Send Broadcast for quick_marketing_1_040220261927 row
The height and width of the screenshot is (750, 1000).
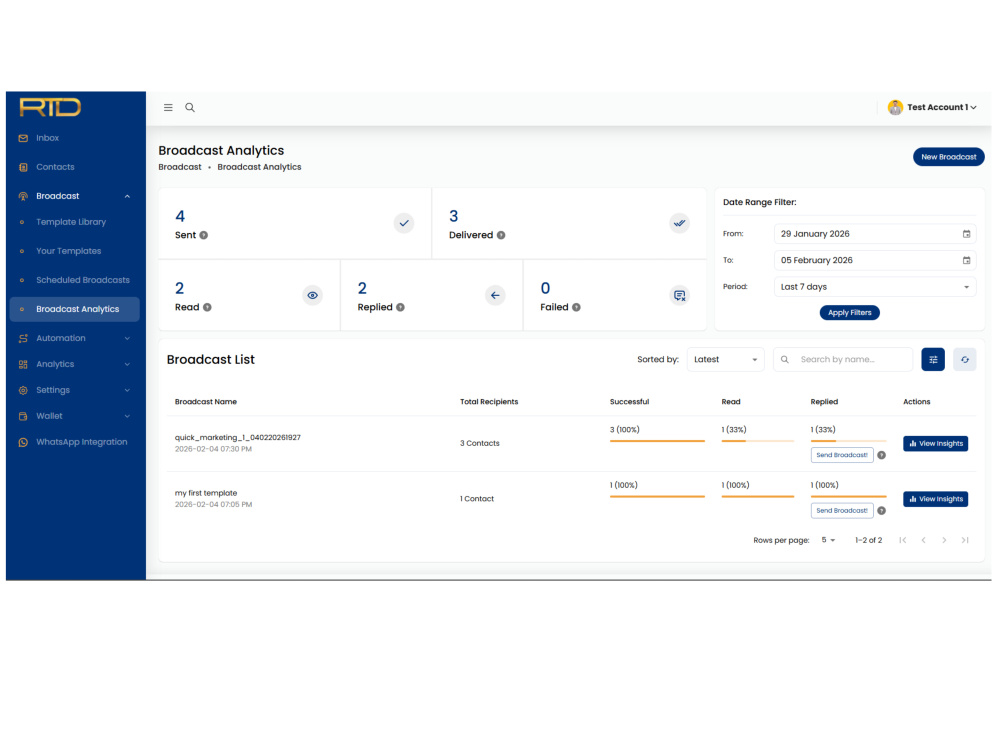tap(842, 455)
